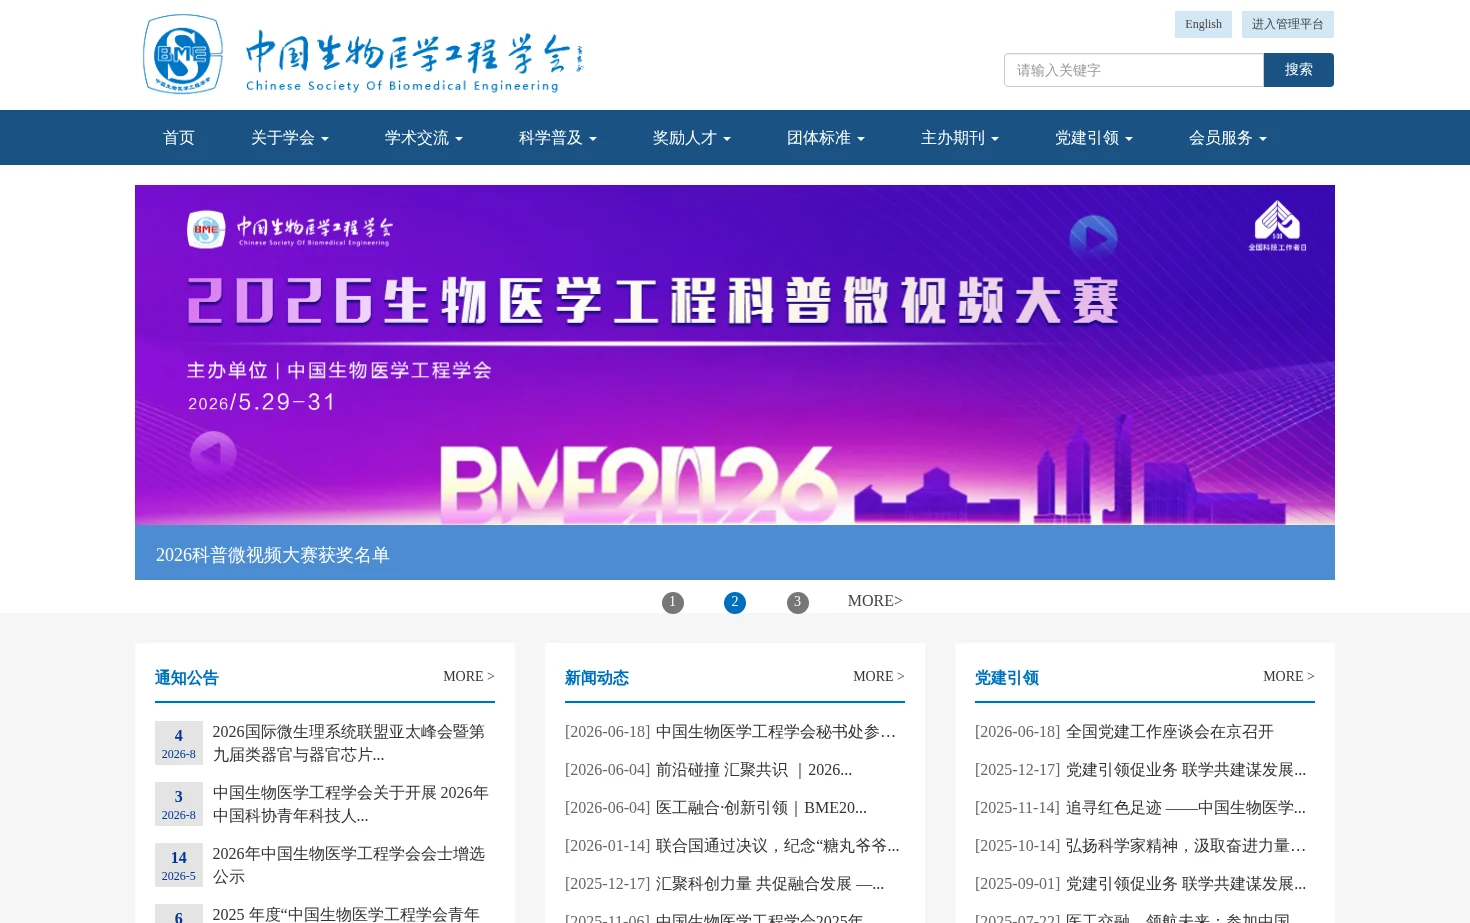Select carousel slide indicator 3

pyautogui.click(x=798, y=603)
